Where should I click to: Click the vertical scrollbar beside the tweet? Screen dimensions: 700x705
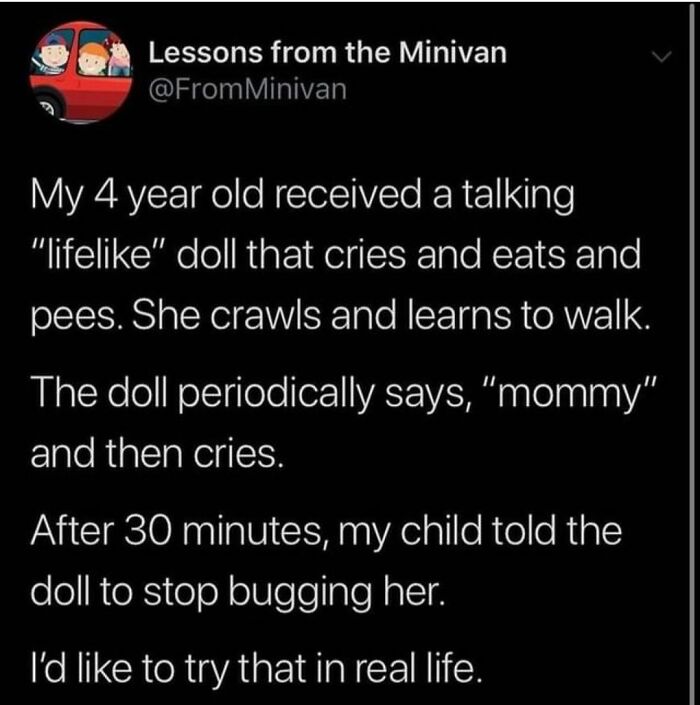[692, 352]
